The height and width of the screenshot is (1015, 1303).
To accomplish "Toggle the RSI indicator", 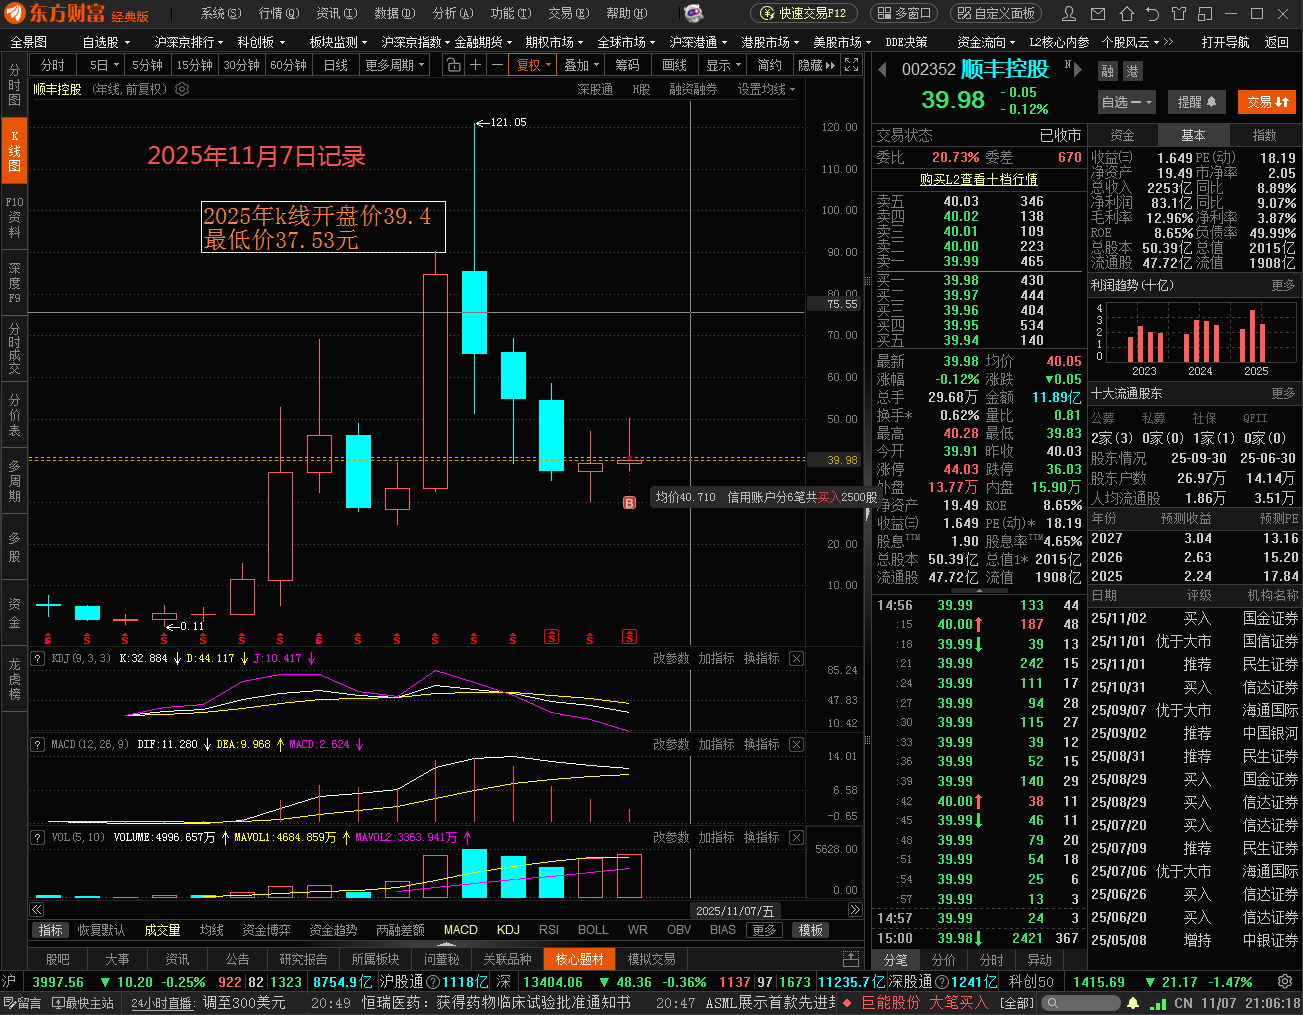I will click(x=549, y=930).
